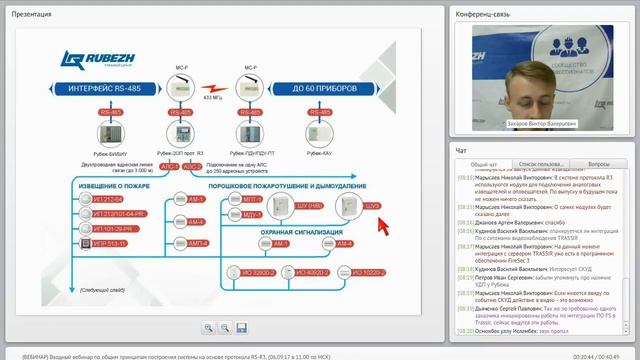
Task: Click the ИПР 513-11 call point icon
Action: click(x=85, y=243)
